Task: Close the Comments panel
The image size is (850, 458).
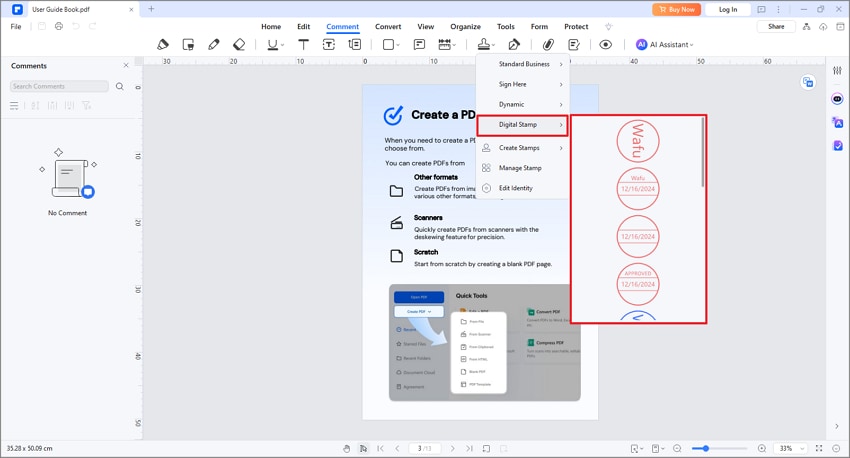Action: click(x=126, y=66)
